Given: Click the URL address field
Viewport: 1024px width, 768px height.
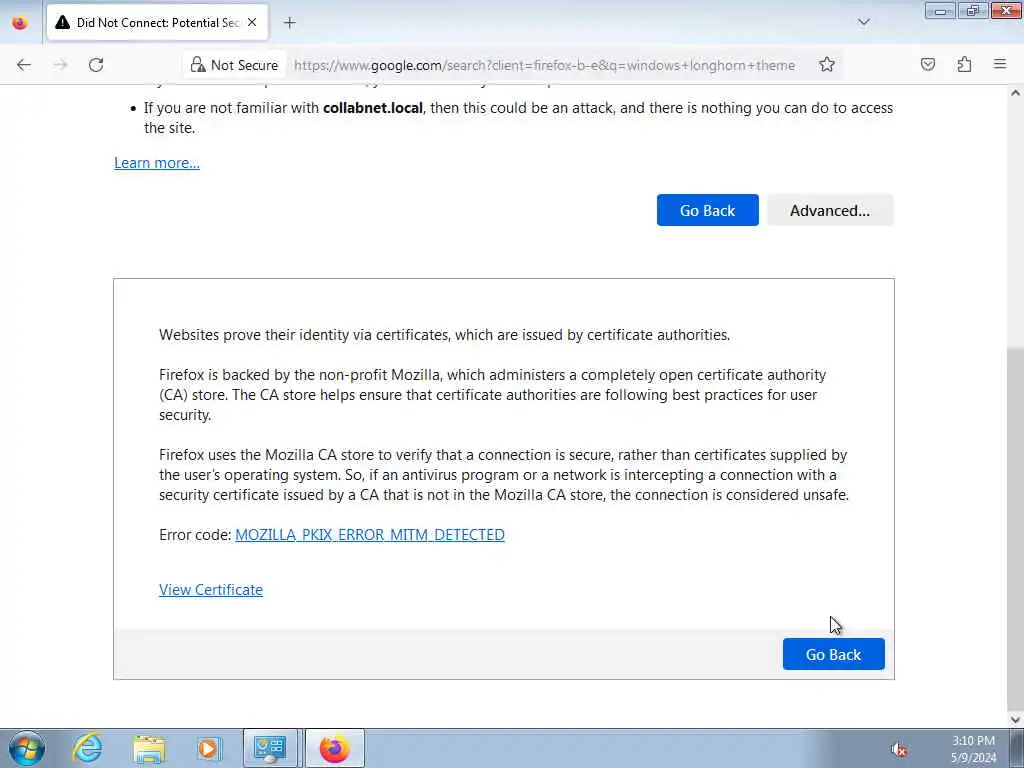Looking at the screenshot, I should (544, 65).
